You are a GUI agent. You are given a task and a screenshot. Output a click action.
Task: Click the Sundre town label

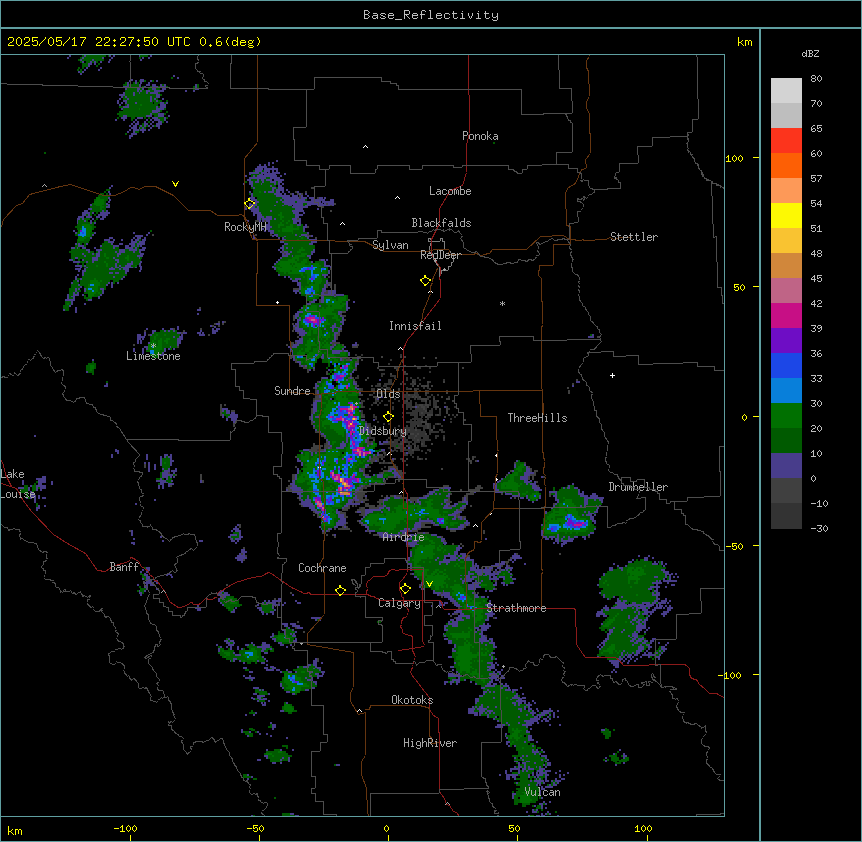pyautogui.click(x=292, y=391)
